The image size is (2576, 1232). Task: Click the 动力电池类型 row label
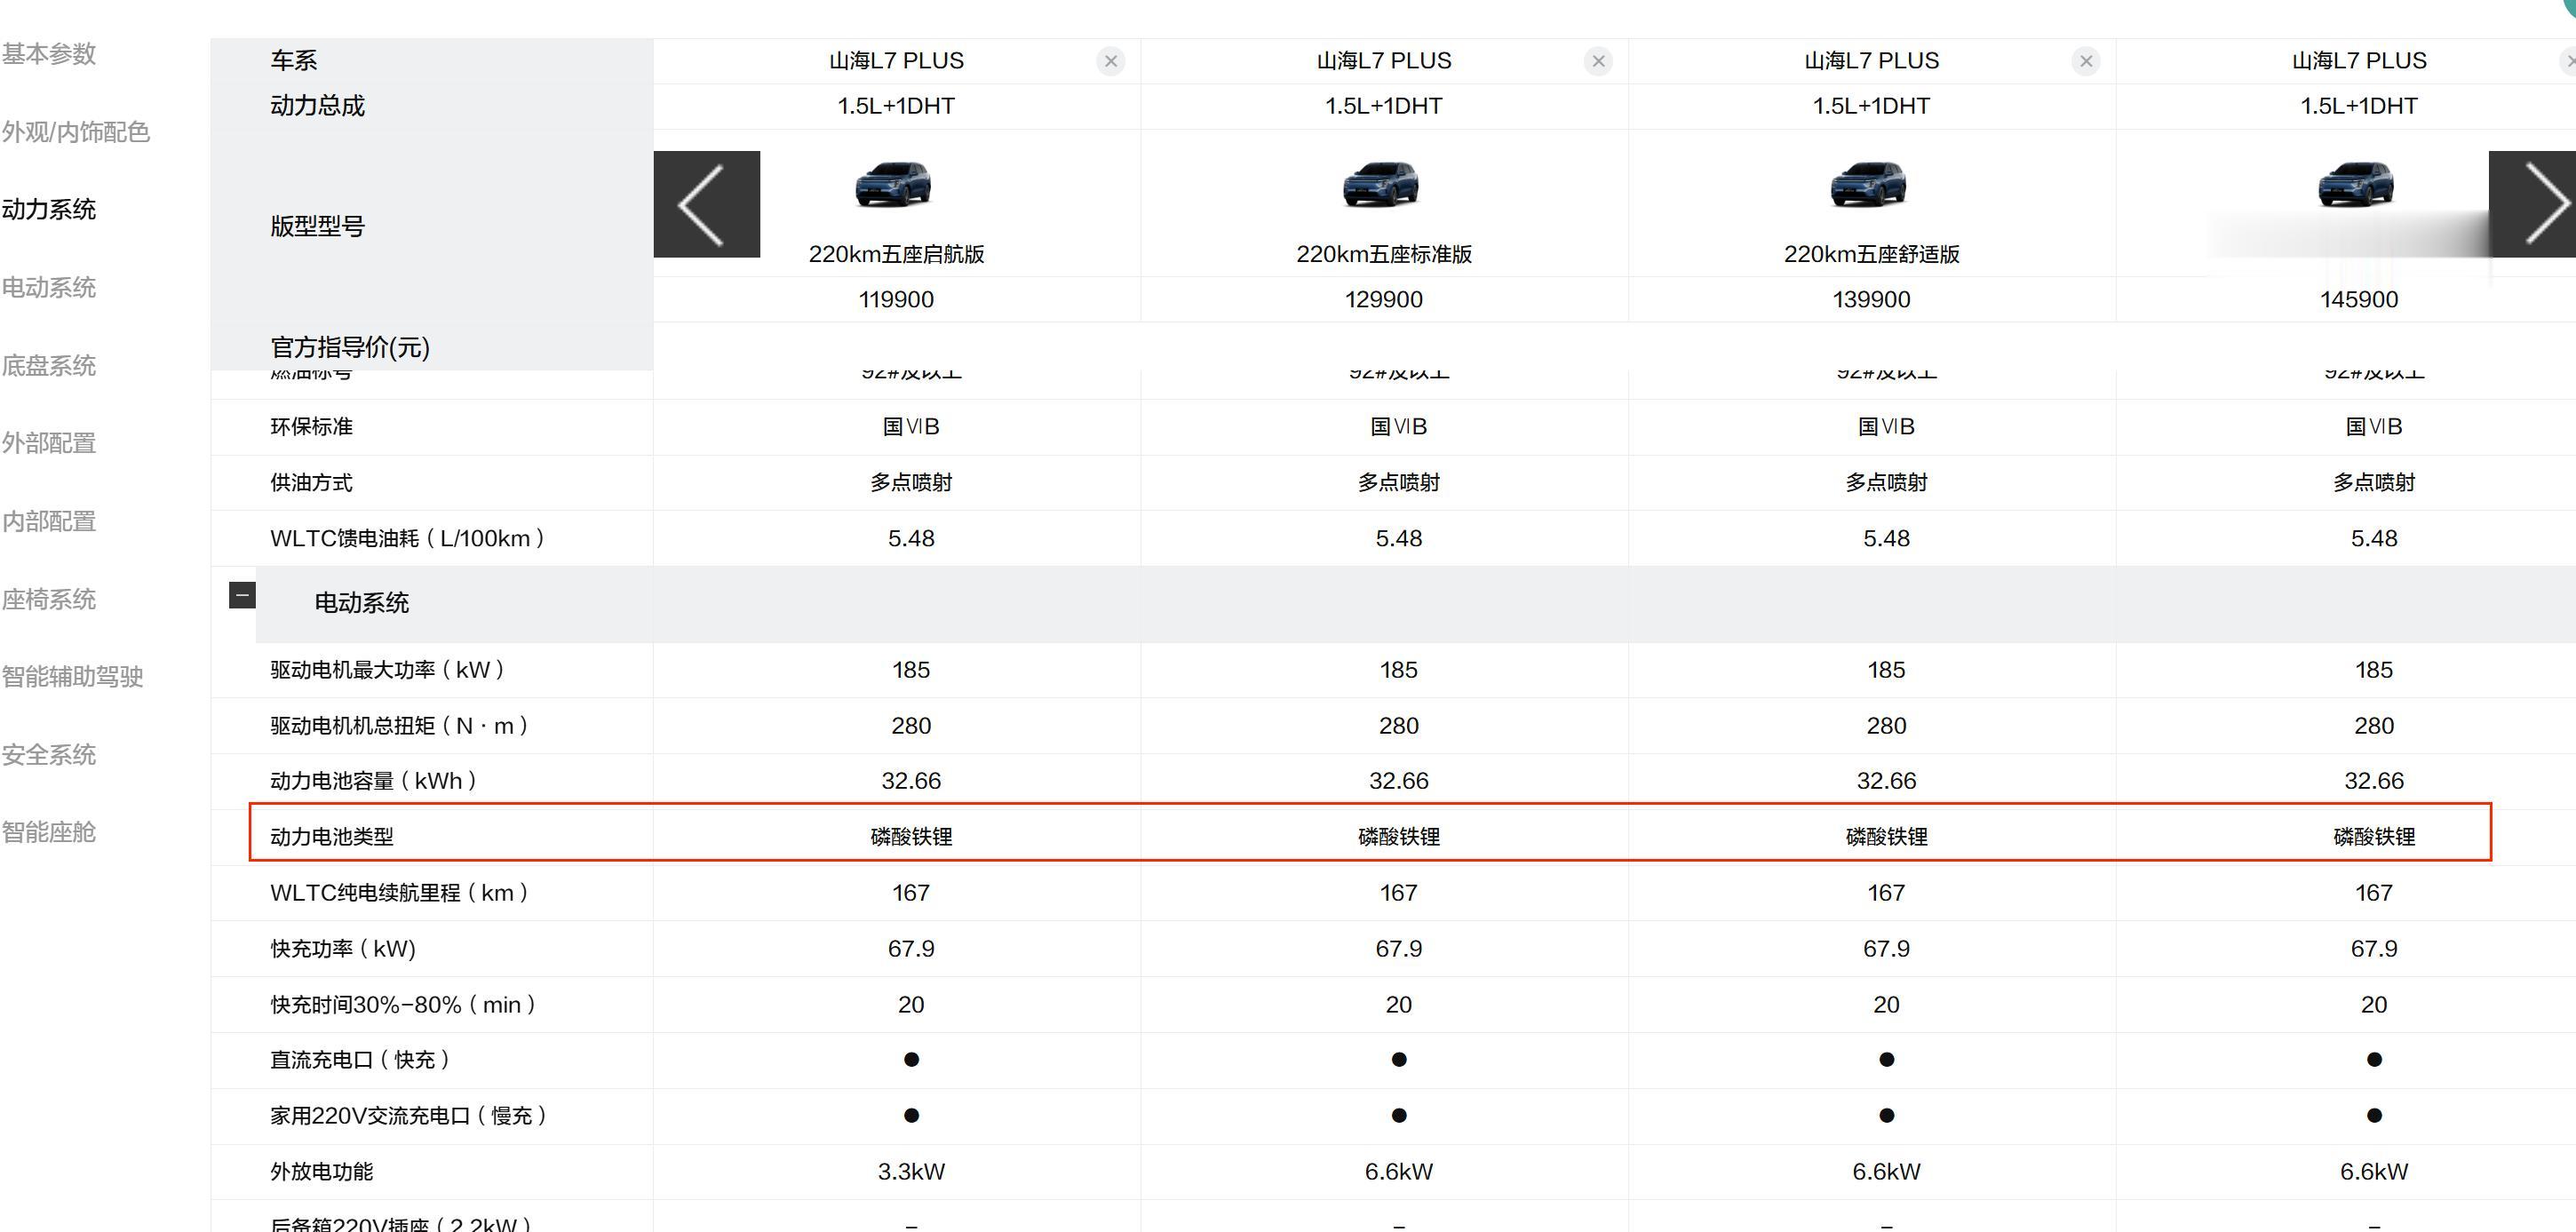point(332,836)
